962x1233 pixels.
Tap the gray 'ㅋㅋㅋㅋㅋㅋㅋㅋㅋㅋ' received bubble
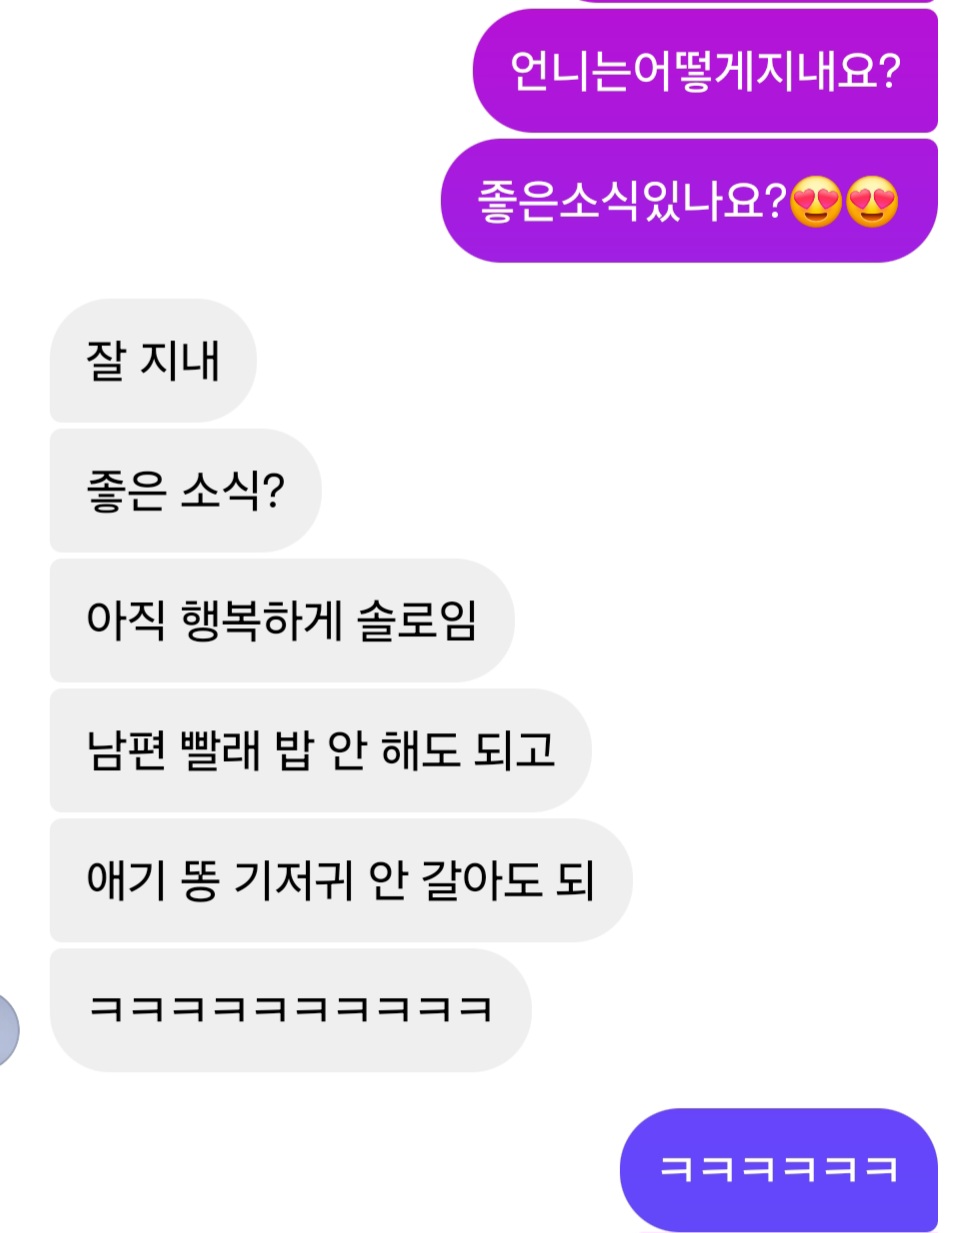click(290, 1010)
